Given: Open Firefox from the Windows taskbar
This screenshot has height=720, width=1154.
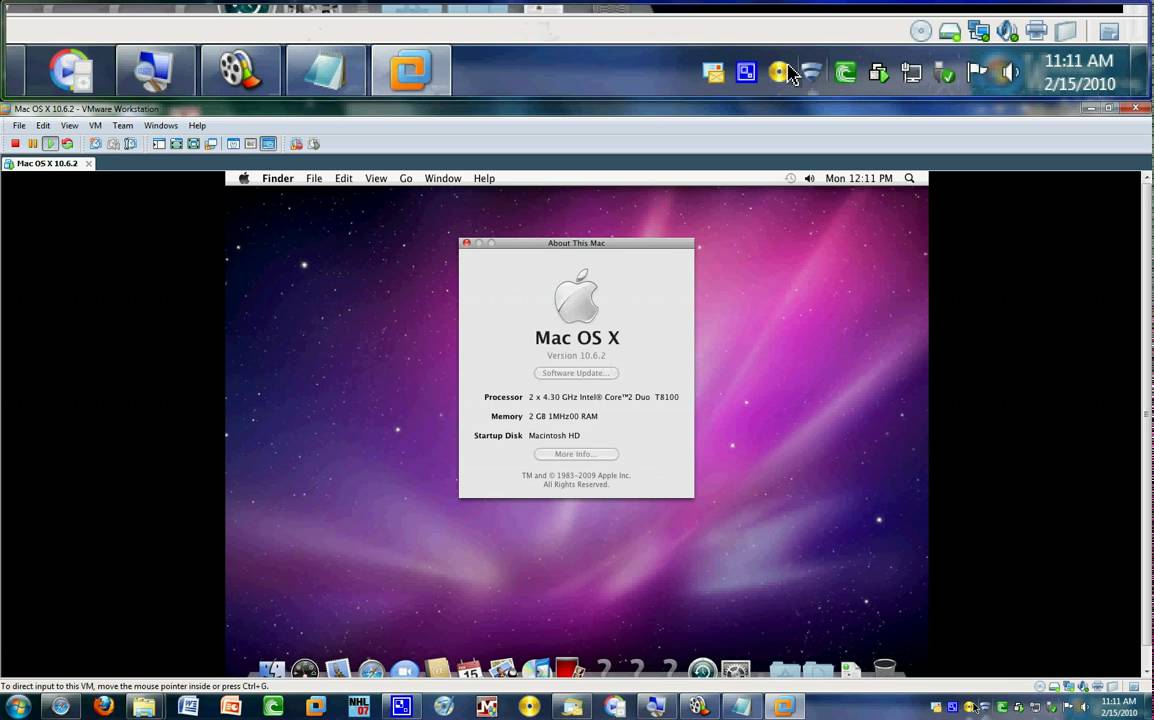Looking at the screenshot, I should point(104,707).
